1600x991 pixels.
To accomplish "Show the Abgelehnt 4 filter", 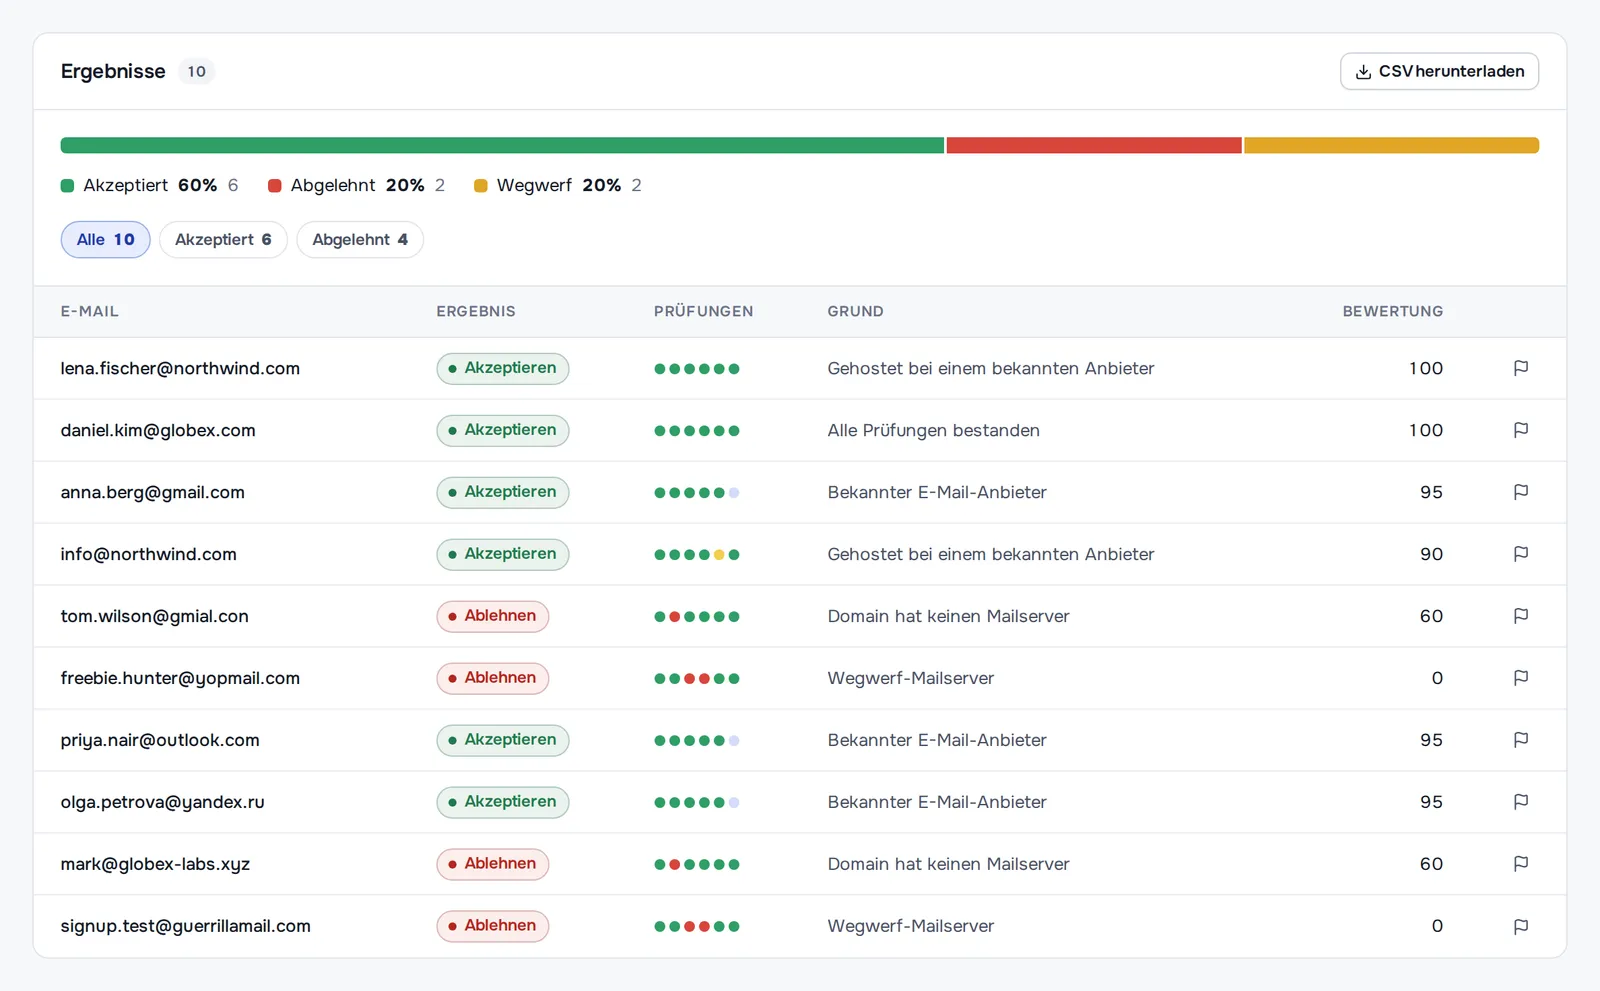I will [360, 240].
